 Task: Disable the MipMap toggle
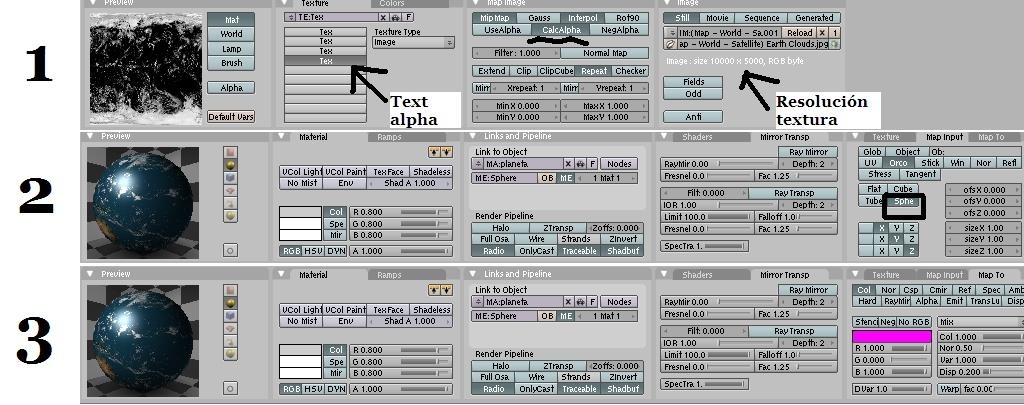494,18
